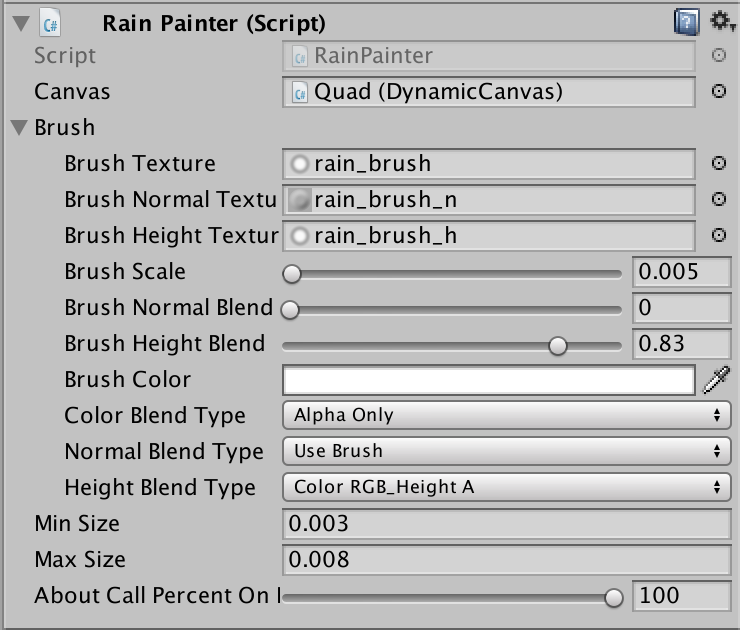The height and width of the screenshot is (630, 740).
Task: Open the component settings gear menu
Action: pos(722,21)
